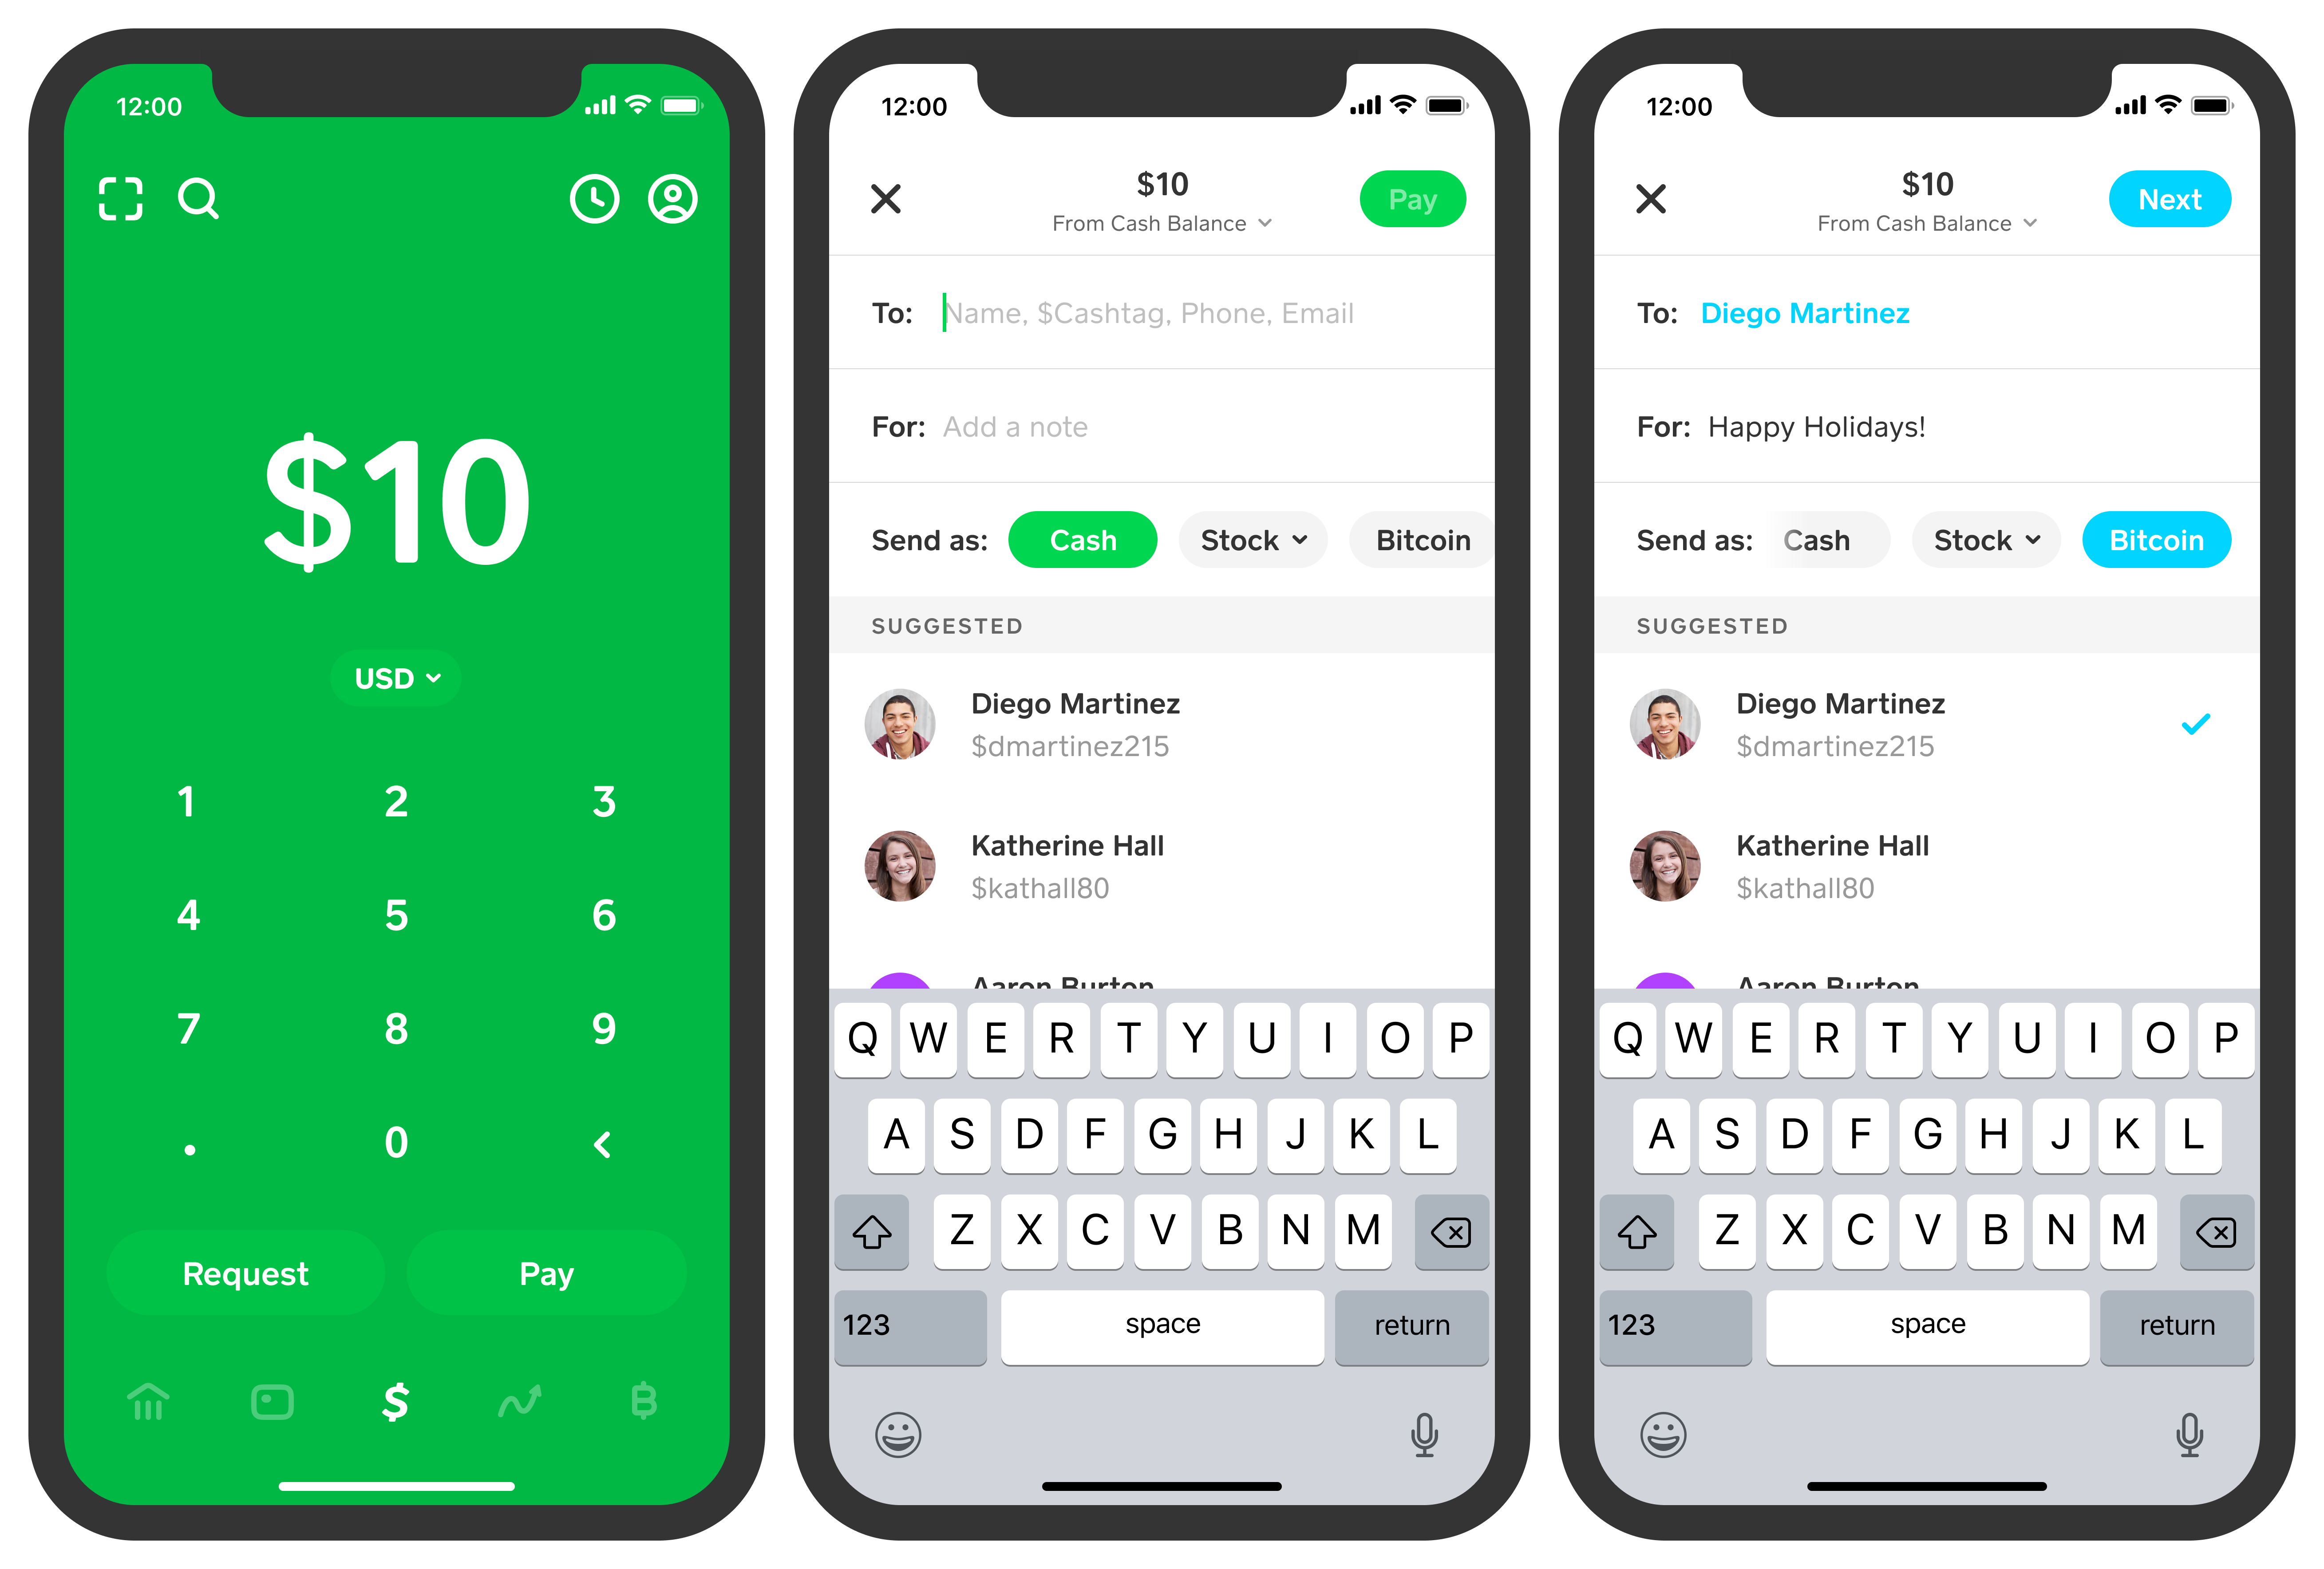This screenshot has height=1569, width=2324.
Task: Tap the QR code scanner icon
Action: [x=123, y=198]
